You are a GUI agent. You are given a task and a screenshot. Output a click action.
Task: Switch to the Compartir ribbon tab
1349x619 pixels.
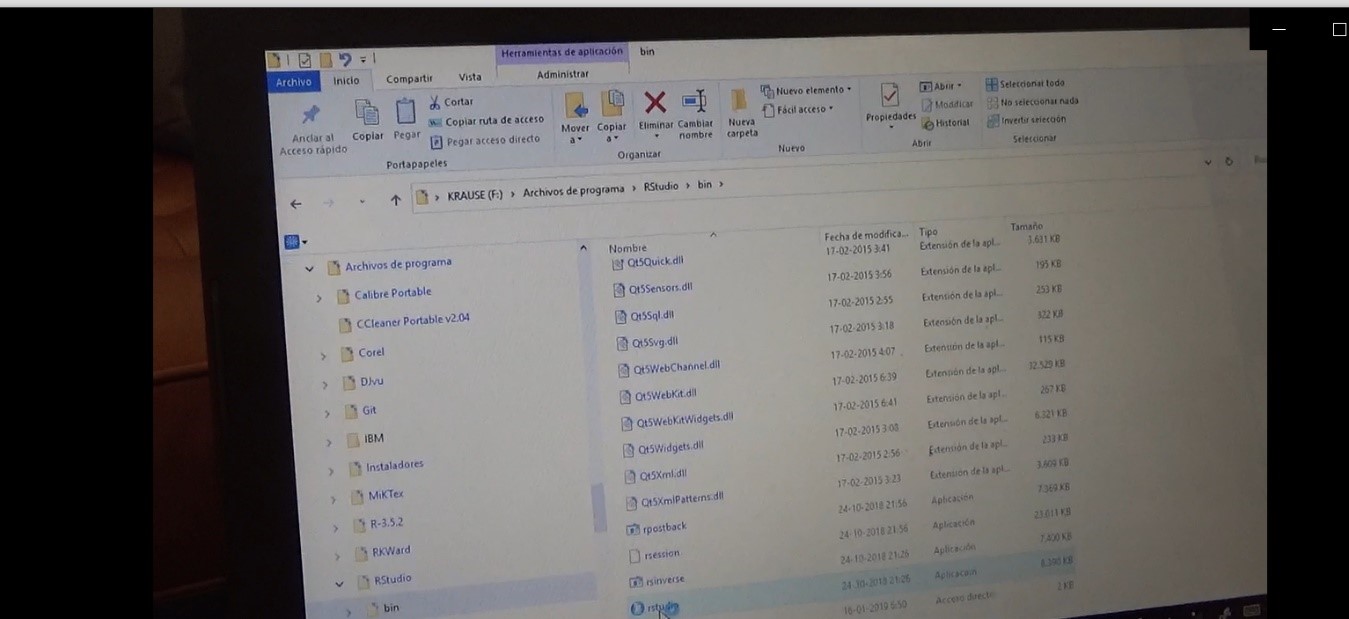409,79
